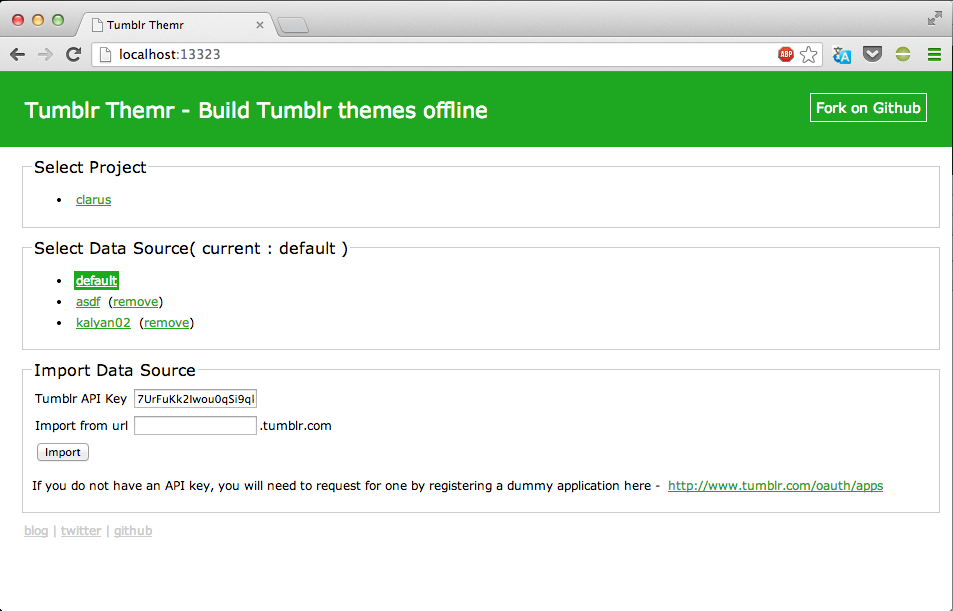Go back with the browser back arrow

pyautogui.click(x=18, y=55)
